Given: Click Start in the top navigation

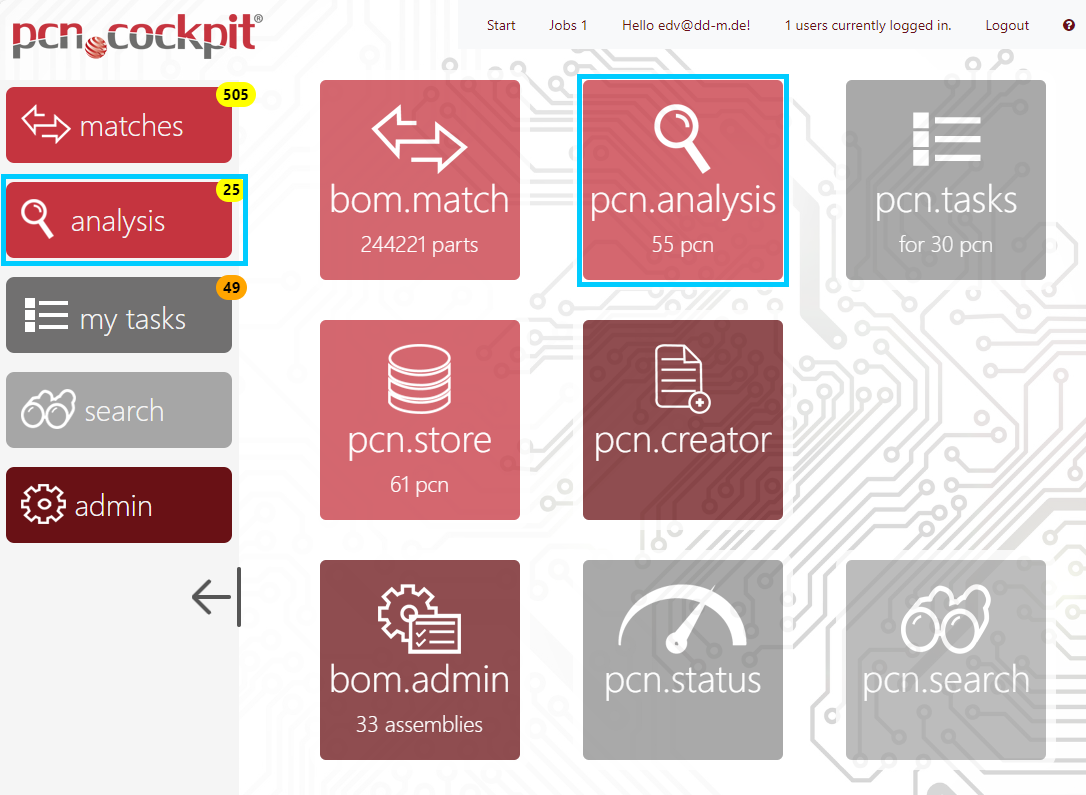Looking at the screenshot, I should tap(501, 25).
